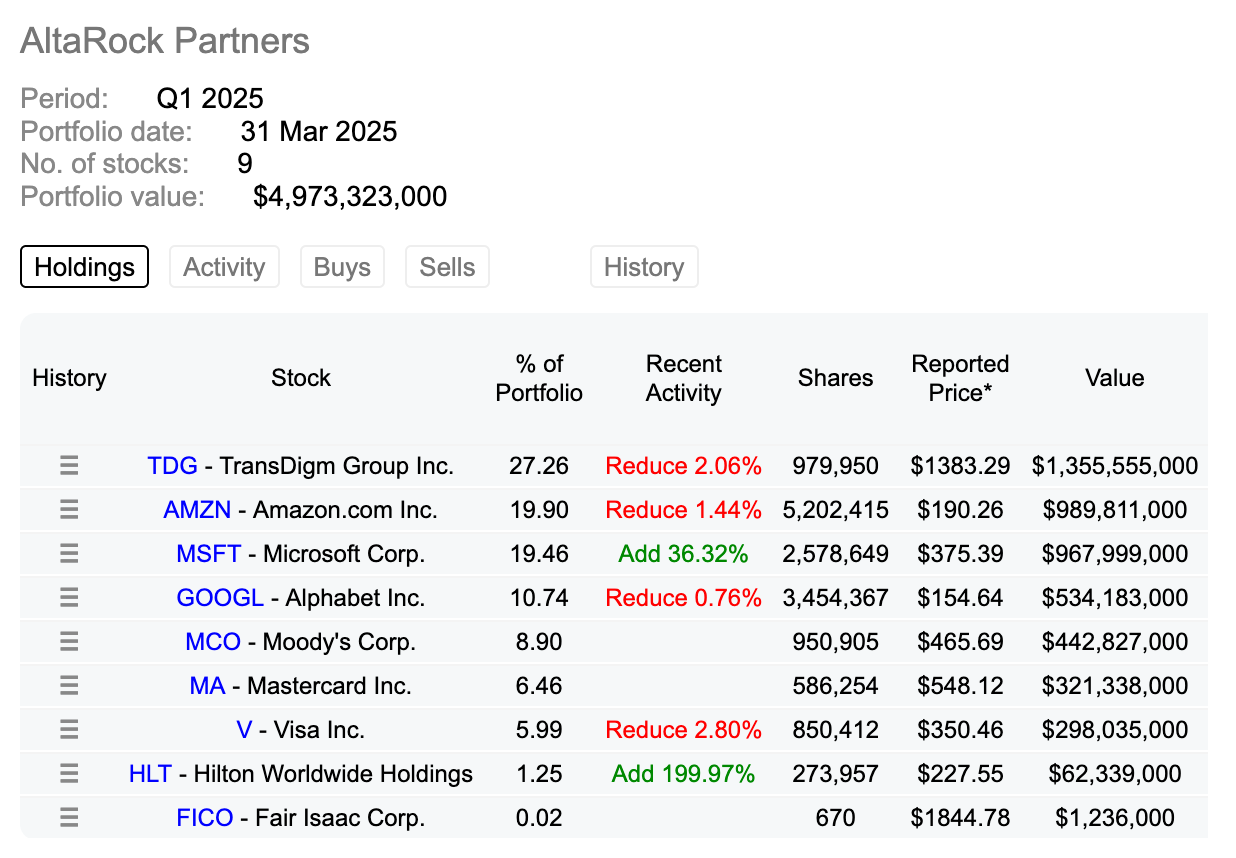Click the Reported Price column header

tap(960, 378)
